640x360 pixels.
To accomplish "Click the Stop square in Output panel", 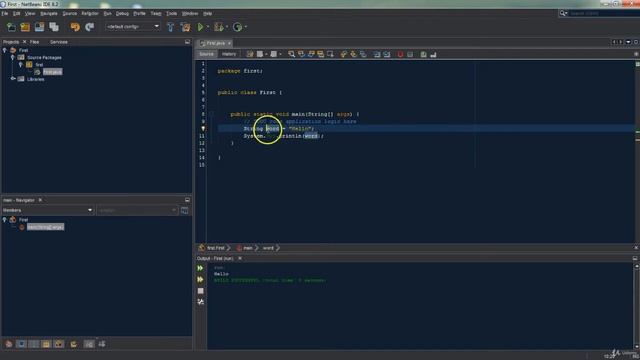I will click(x=200, y=291).
